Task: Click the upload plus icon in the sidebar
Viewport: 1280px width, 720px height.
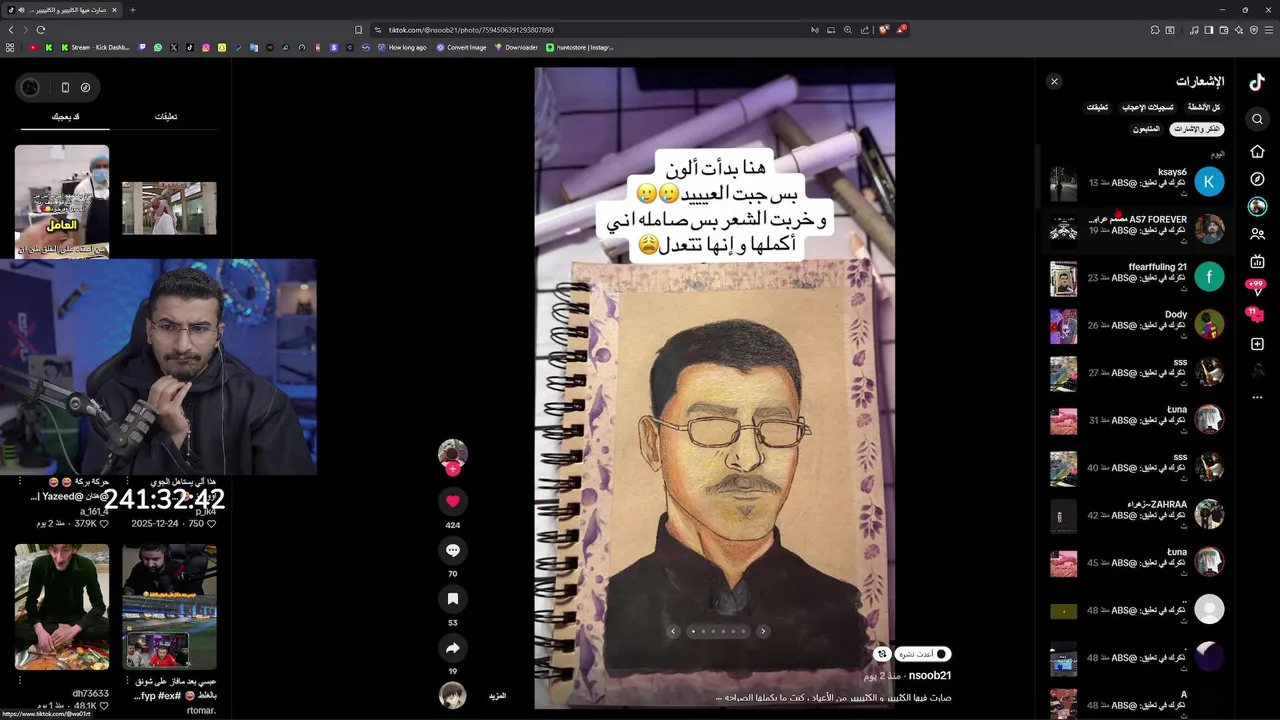Action: (x=1257, y=344)
